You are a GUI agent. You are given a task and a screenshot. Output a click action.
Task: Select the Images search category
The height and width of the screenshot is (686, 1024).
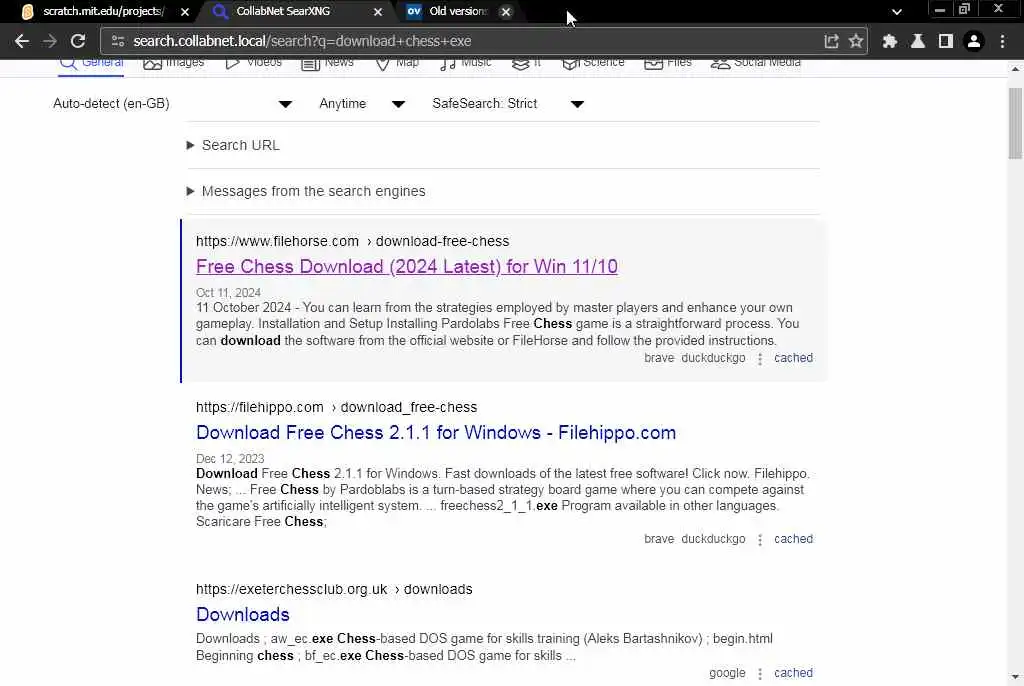173,64
